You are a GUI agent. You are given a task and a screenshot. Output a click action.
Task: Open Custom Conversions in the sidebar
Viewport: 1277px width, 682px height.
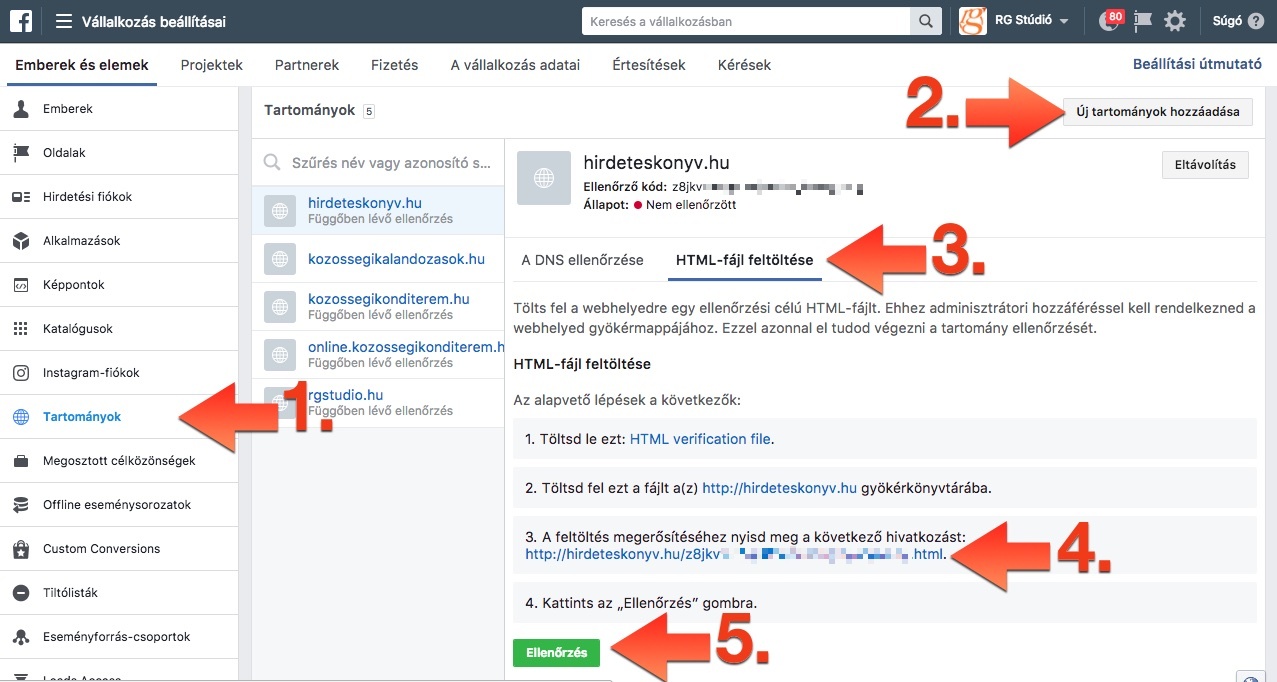pos(119,549)
